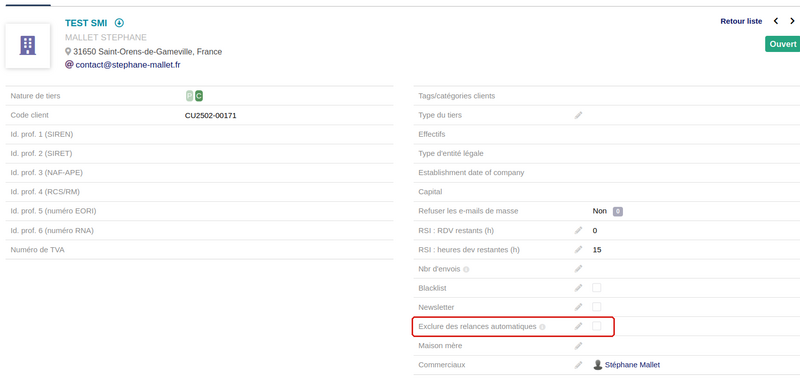Click the Refuser les e-mails de masse label
The width and height of the screenshot is (800, 388).
pos(468,211)
